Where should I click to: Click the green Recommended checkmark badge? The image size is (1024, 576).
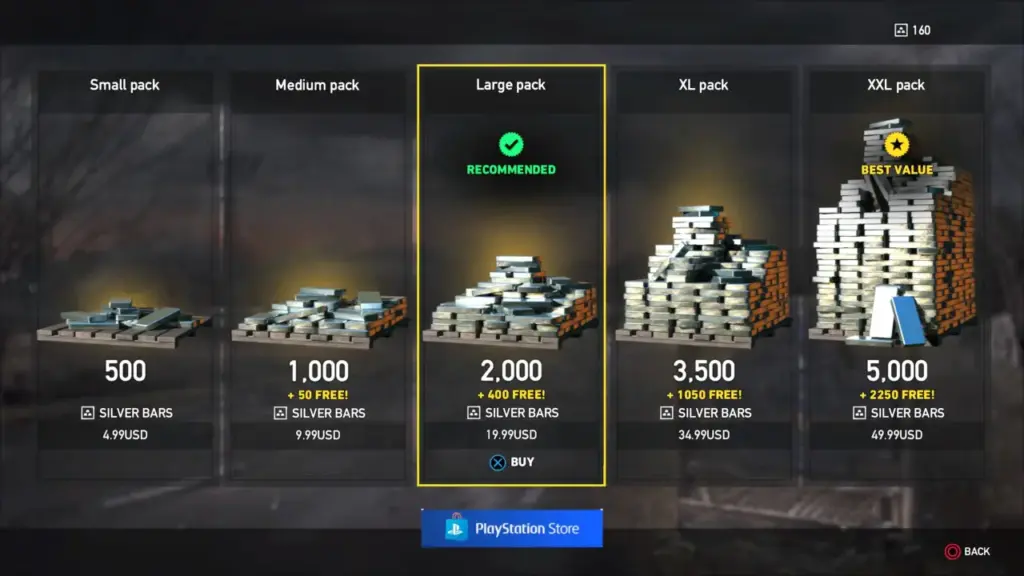coord(511,144)
